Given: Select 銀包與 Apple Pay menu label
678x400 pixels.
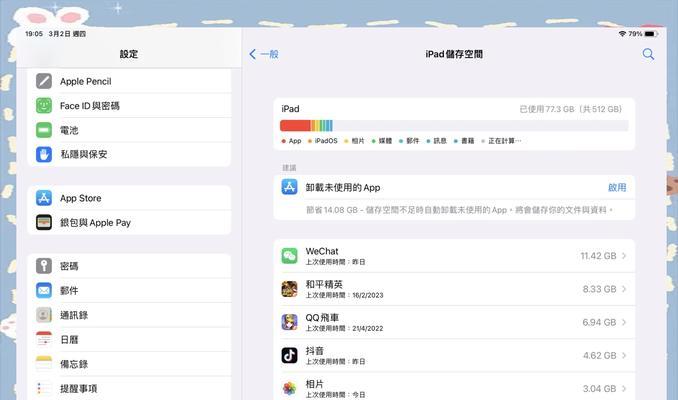Looking at the screenshot, I should click(x=95, y=223).
